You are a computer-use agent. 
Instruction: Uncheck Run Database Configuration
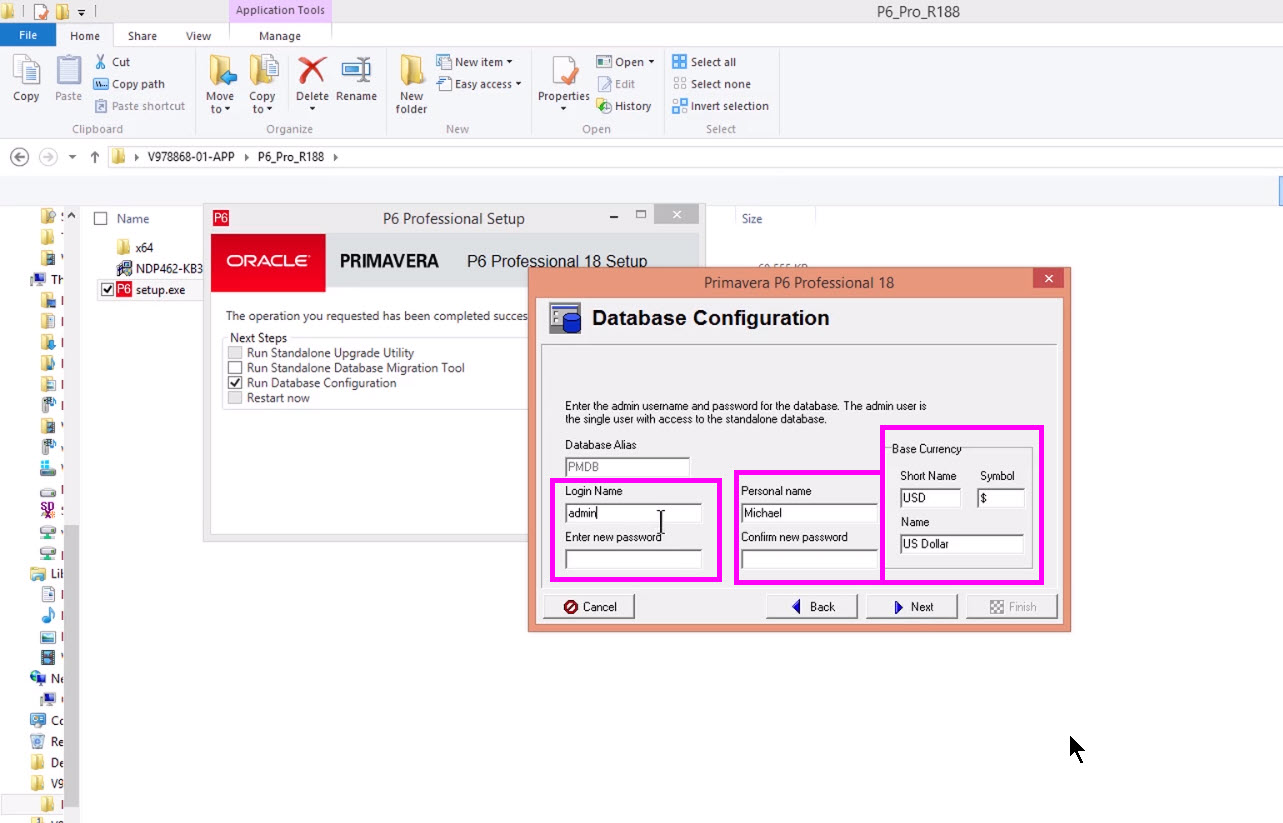point(235,383)
